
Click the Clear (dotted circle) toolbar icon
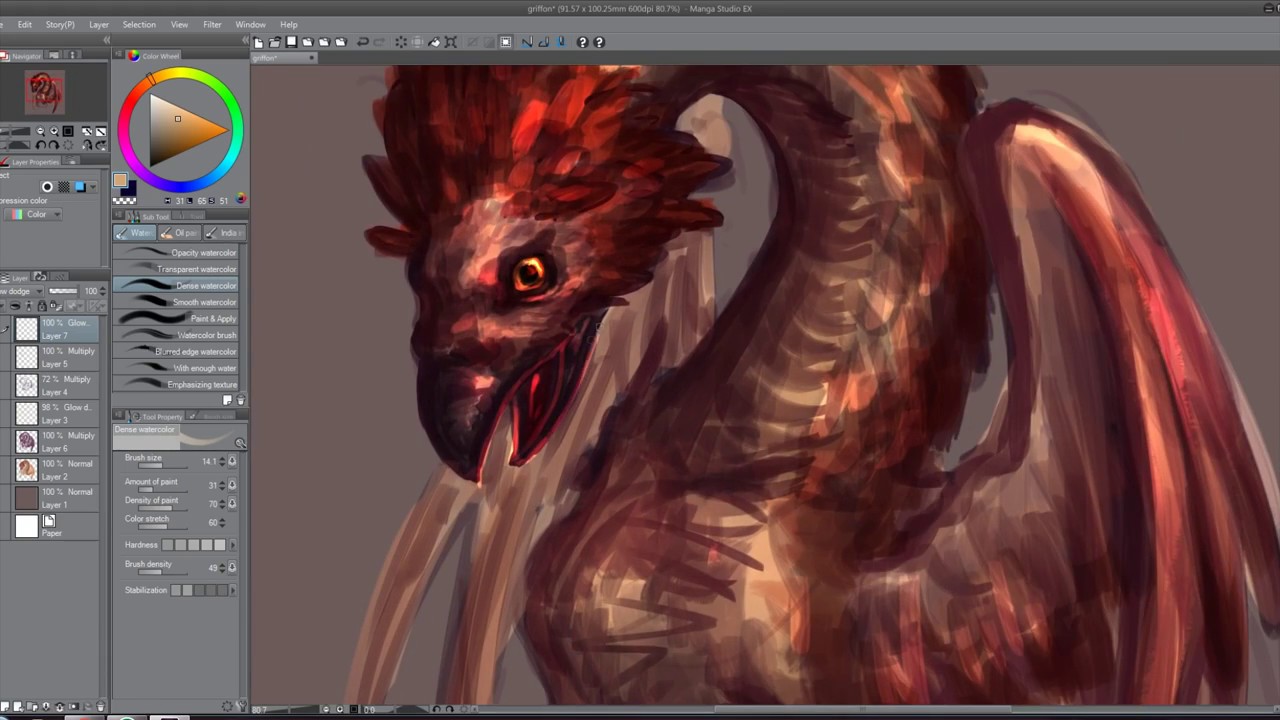click(401, 42)
